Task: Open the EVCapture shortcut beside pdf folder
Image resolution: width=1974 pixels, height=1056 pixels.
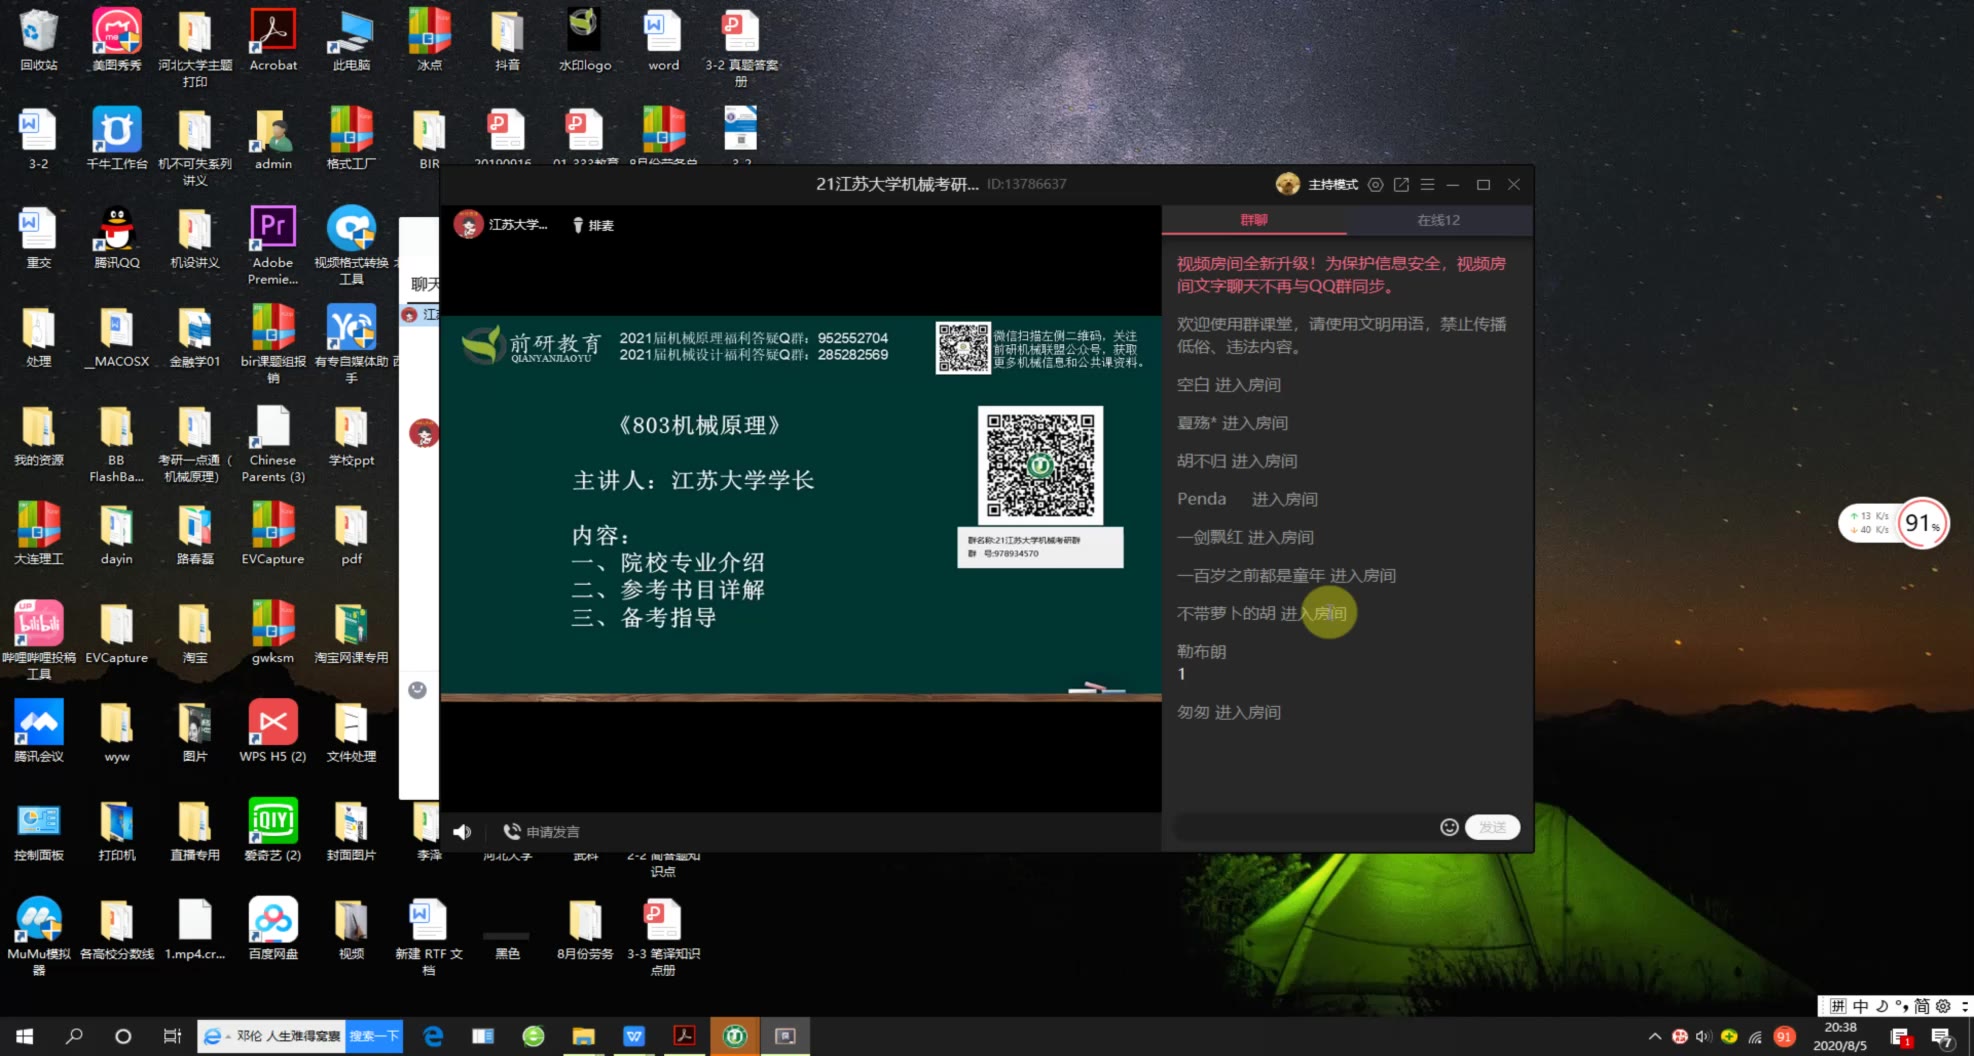Action: point(273,534)
